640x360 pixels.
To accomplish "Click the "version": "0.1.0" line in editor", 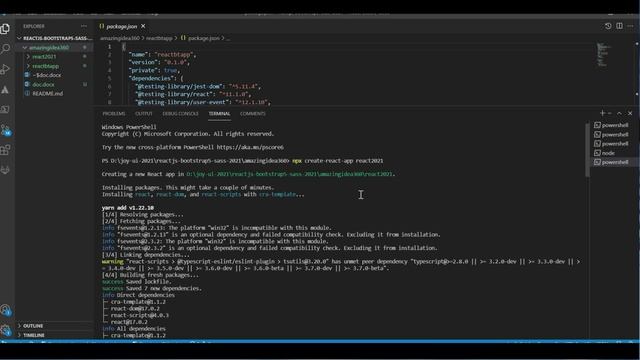I will [x=159, y=62].
